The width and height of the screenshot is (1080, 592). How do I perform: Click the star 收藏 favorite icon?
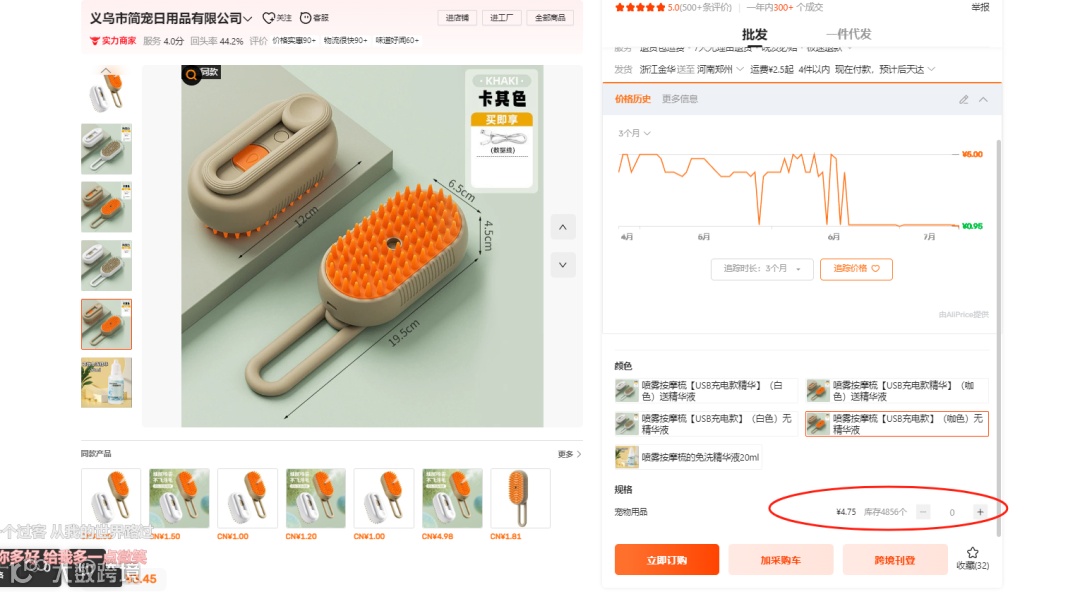click(973, 553)
